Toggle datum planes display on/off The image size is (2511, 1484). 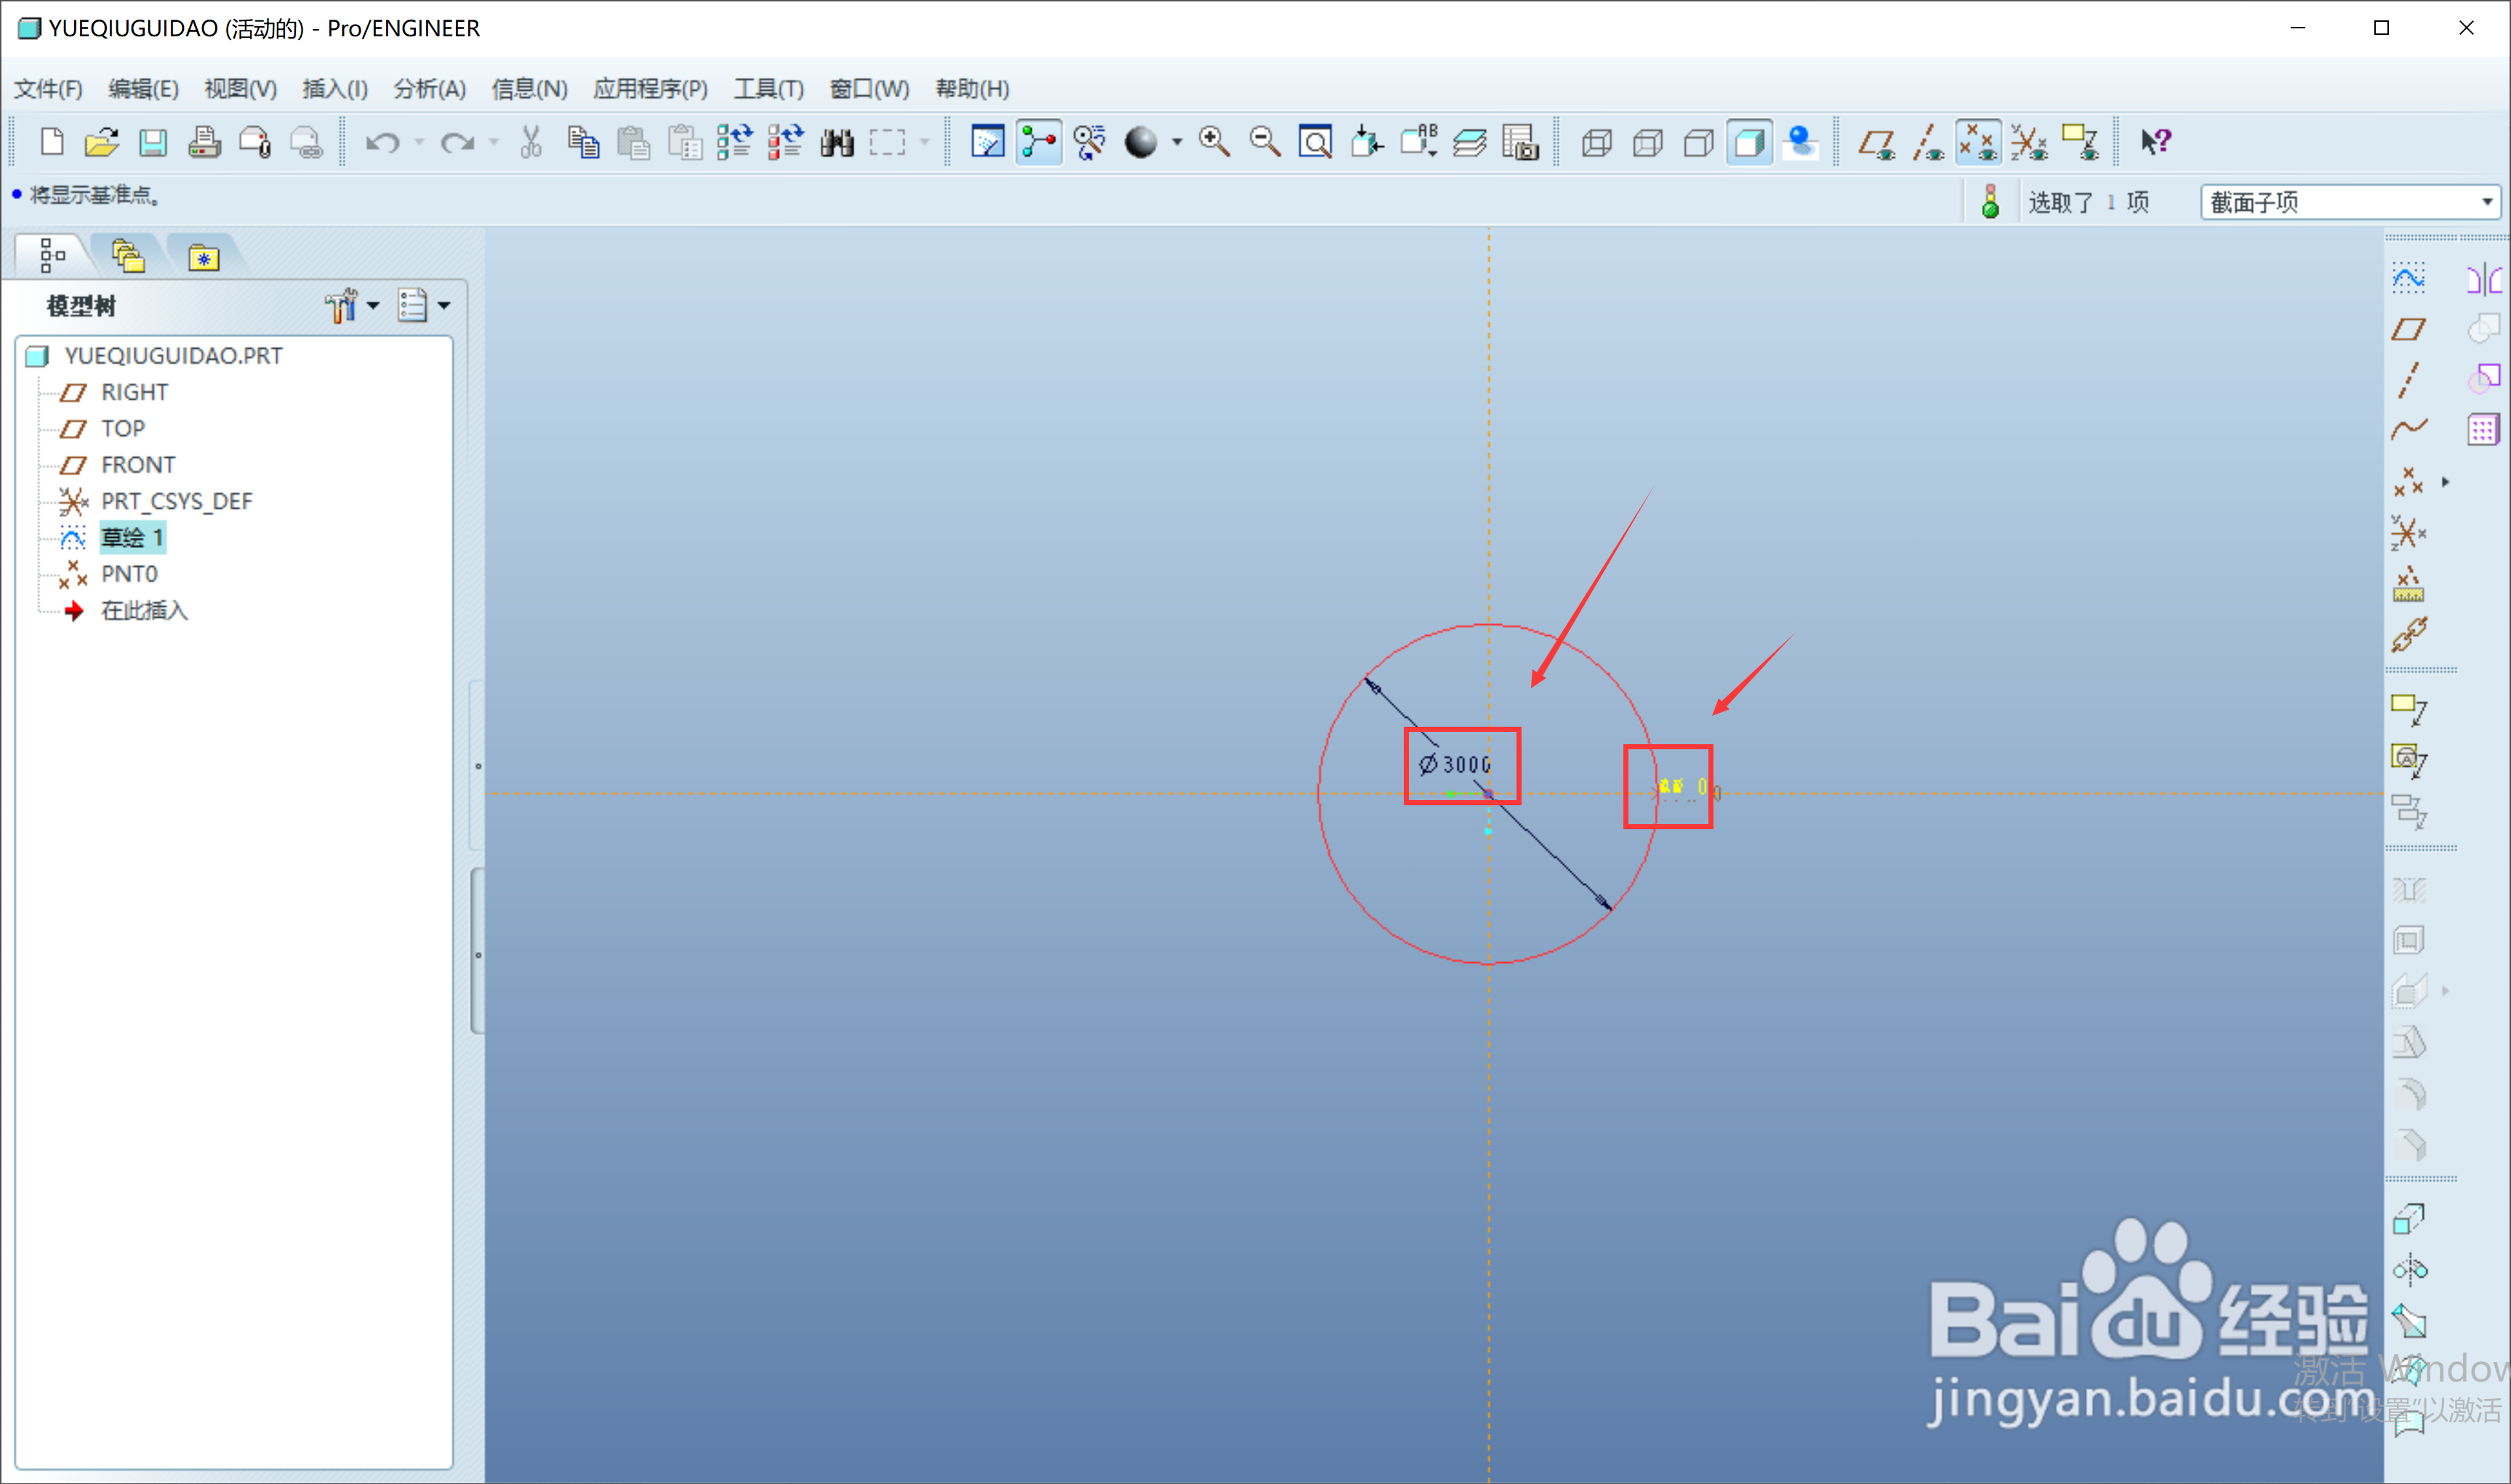(x=1876, y=142)
